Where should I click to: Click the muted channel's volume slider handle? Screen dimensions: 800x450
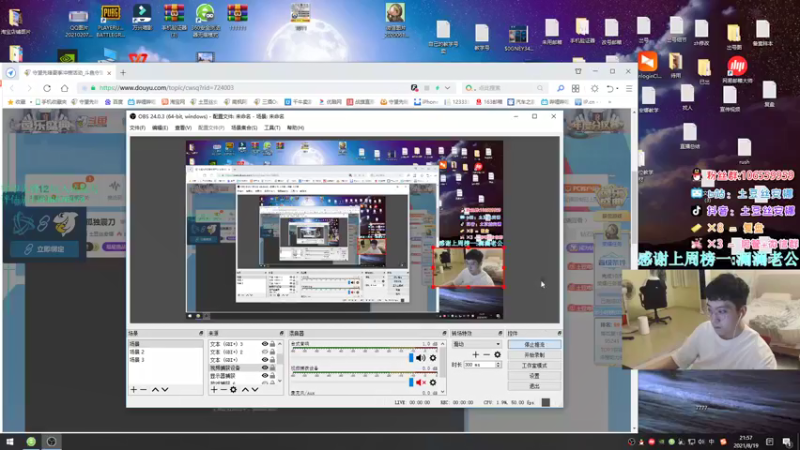click(x=411, y=382)
